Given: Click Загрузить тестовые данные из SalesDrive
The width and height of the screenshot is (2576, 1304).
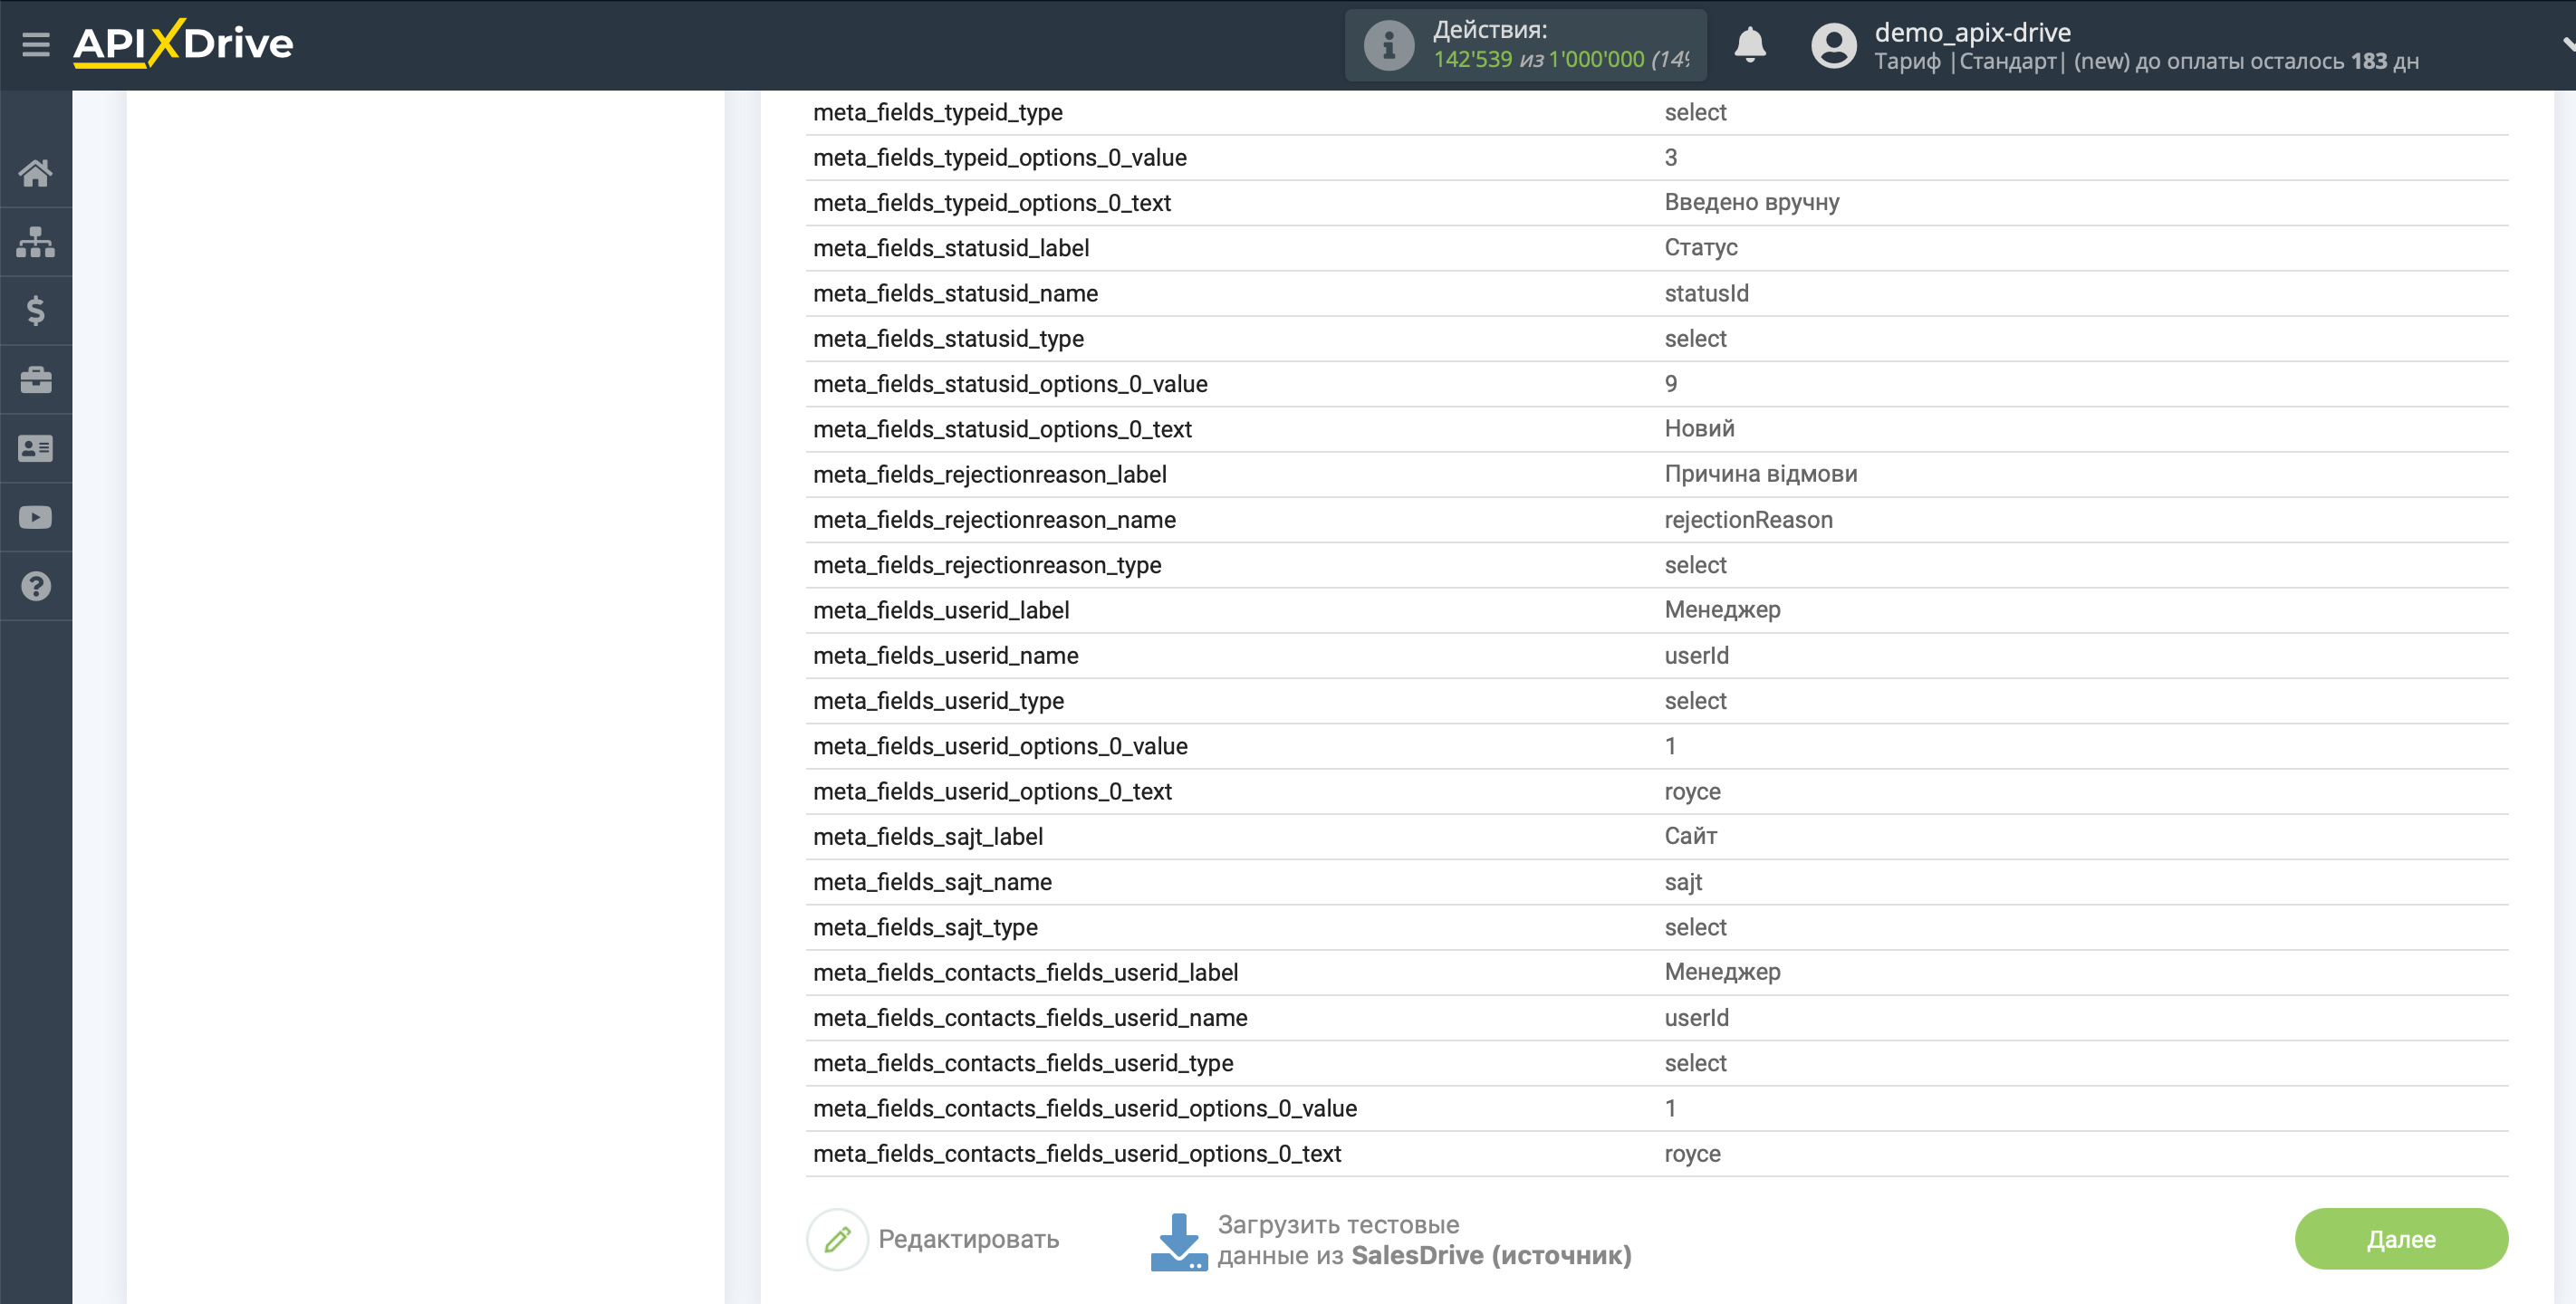Looking at the screenshot, I should tap(1424, 1240).
